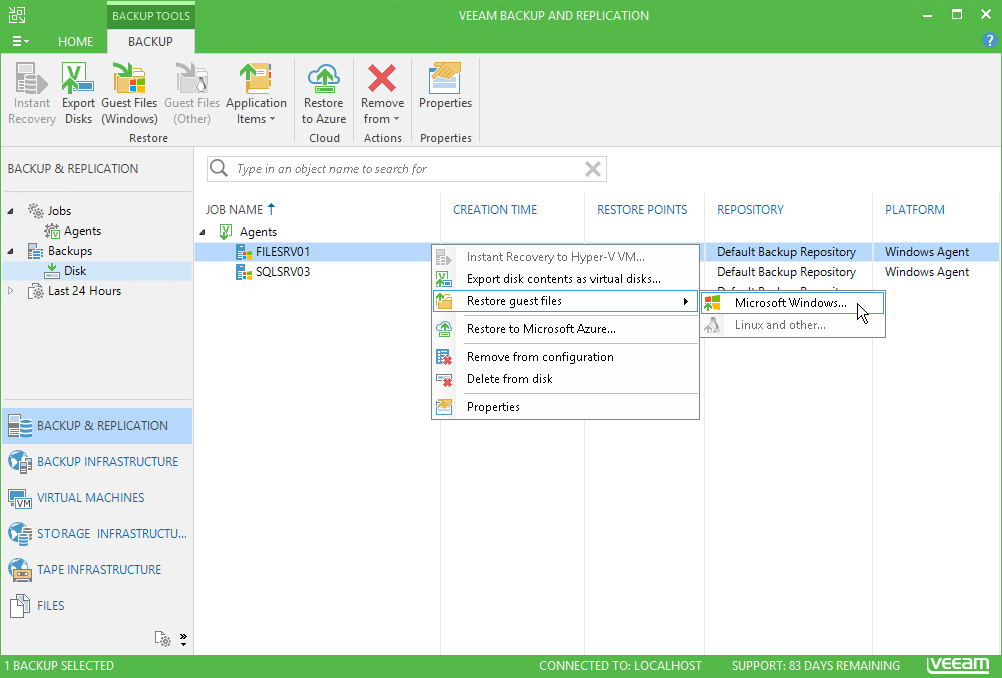The height and width of the screenshot is (678, 1002).
Task: Click the Export Disks ribbon icon
Action: [x=78, y=93]
